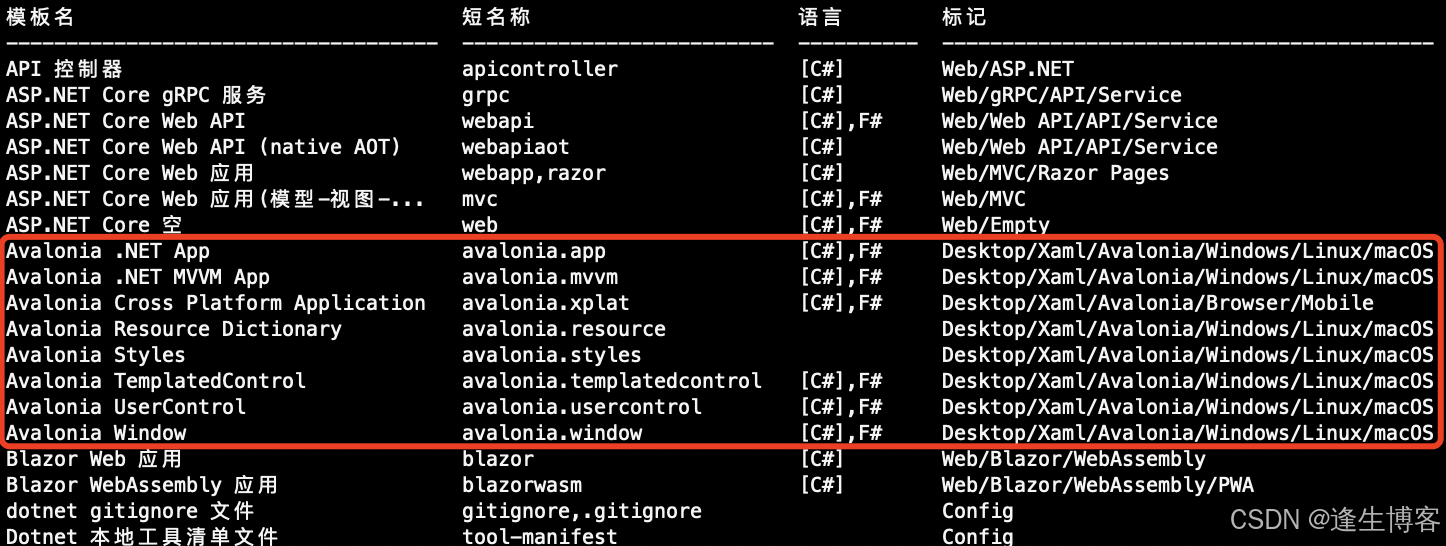1446x546 pixels.
Task: Click Avalonia Resource Dictionary template name
Action: pos(174,329)
